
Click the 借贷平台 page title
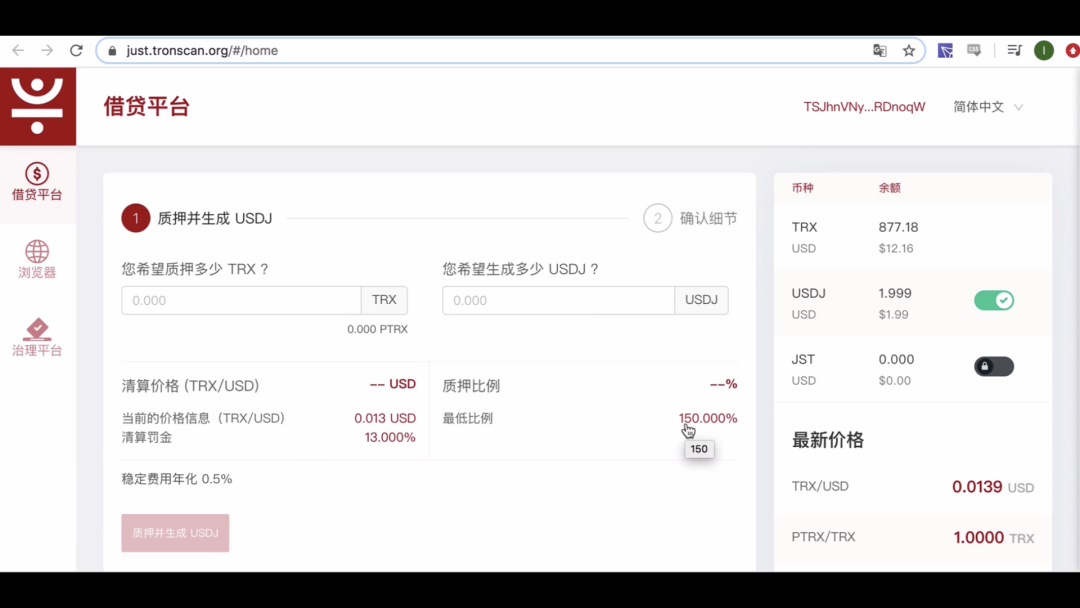147,107
